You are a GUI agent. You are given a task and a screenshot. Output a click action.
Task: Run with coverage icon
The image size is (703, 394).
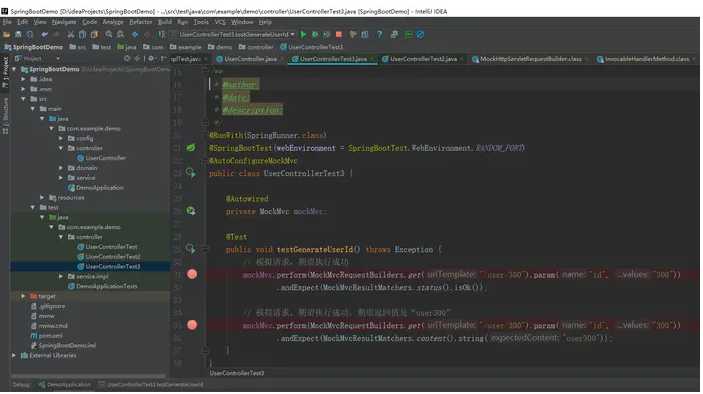(327, 35)
